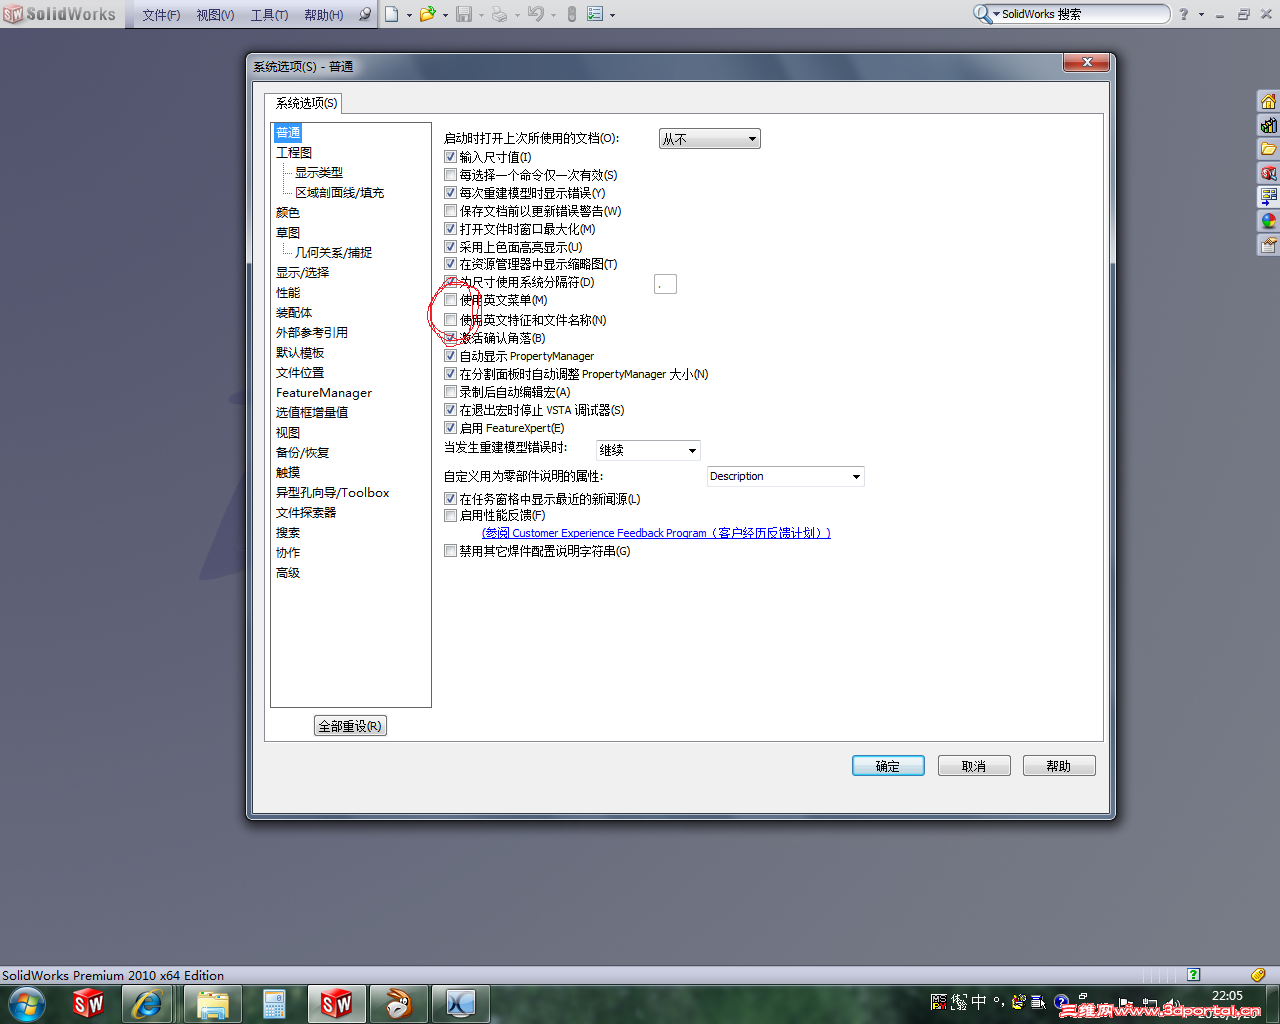This screenshot has width=1280, height=1024.
Task: Click the 取消 button
Action: coord(974,766)
